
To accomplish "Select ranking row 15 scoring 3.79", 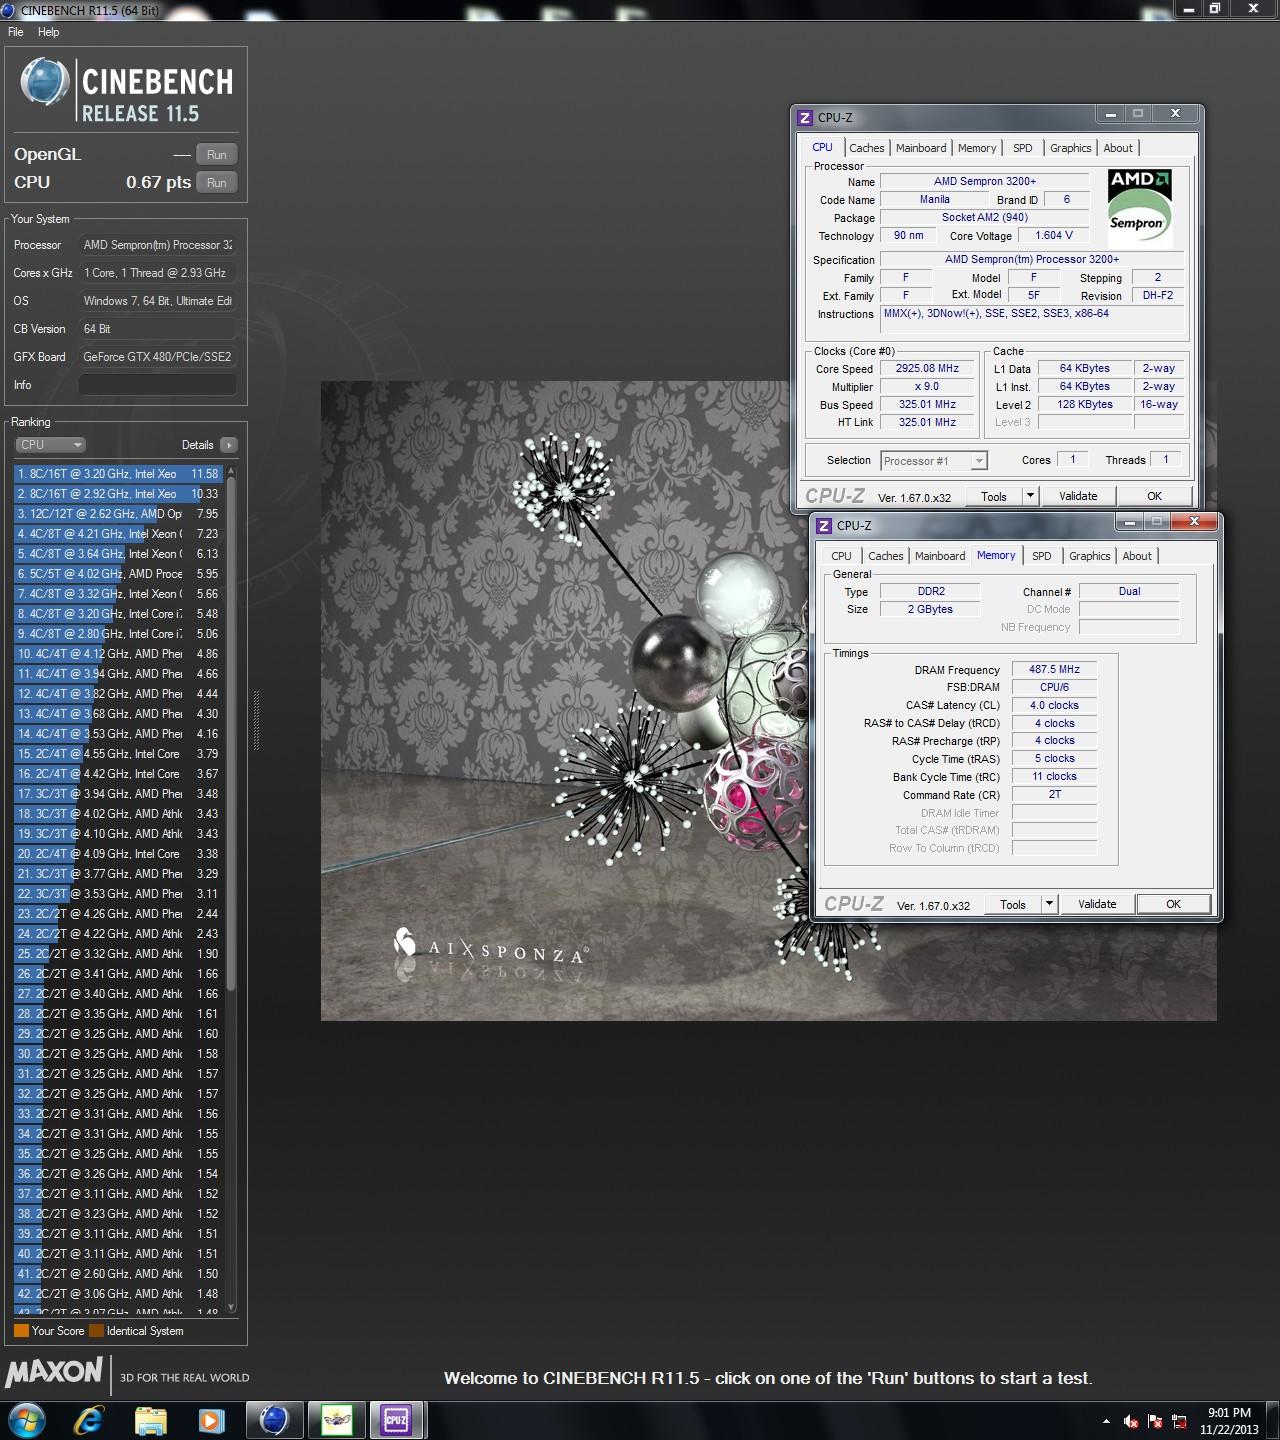I will coord(119,754).
